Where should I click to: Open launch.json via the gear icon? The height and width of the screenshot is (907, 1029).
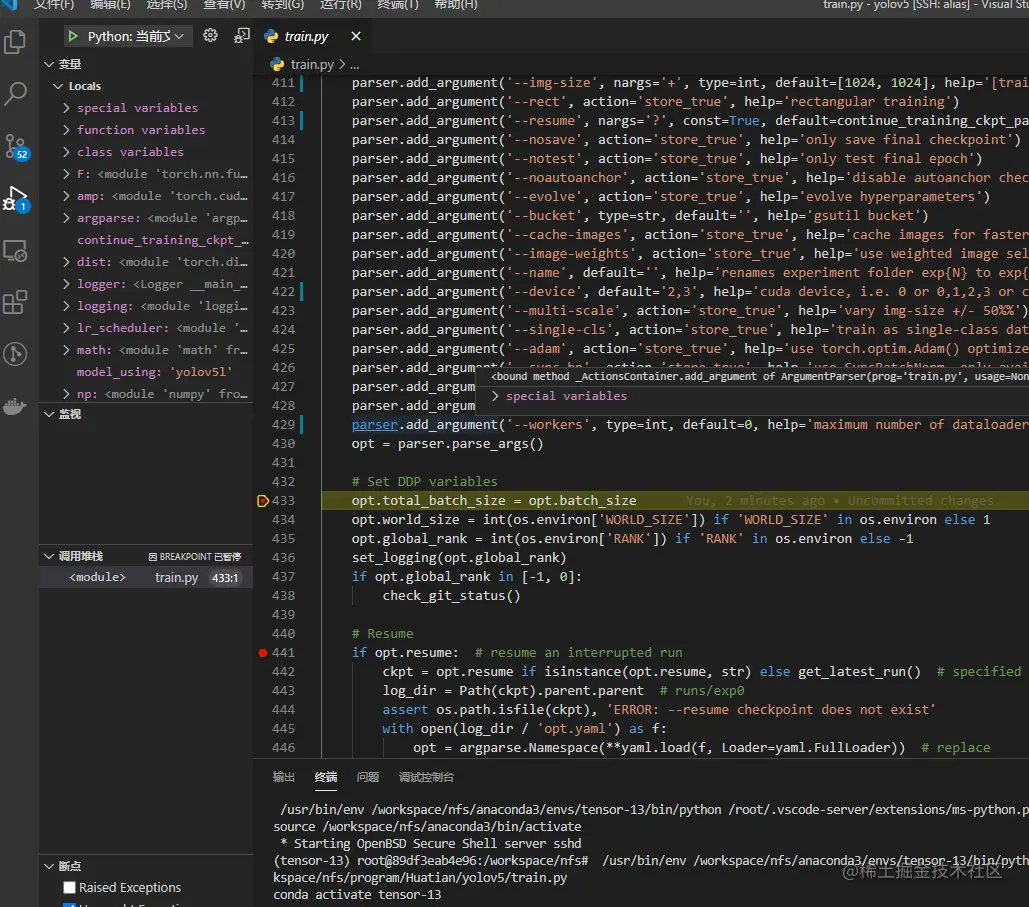[x=210, y=36]
